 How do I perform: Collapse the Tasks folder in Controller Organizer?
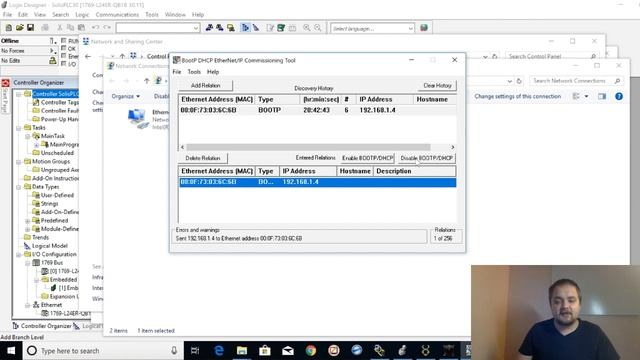pyautogui.click(x=19, y=128)
